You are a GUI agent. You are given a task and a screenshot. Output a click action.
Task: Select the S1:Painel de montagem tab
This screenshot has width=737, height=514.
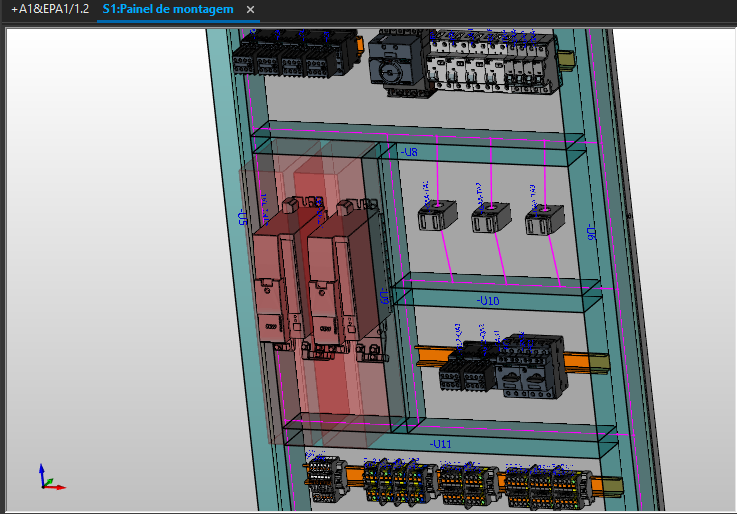coord(168,9)
